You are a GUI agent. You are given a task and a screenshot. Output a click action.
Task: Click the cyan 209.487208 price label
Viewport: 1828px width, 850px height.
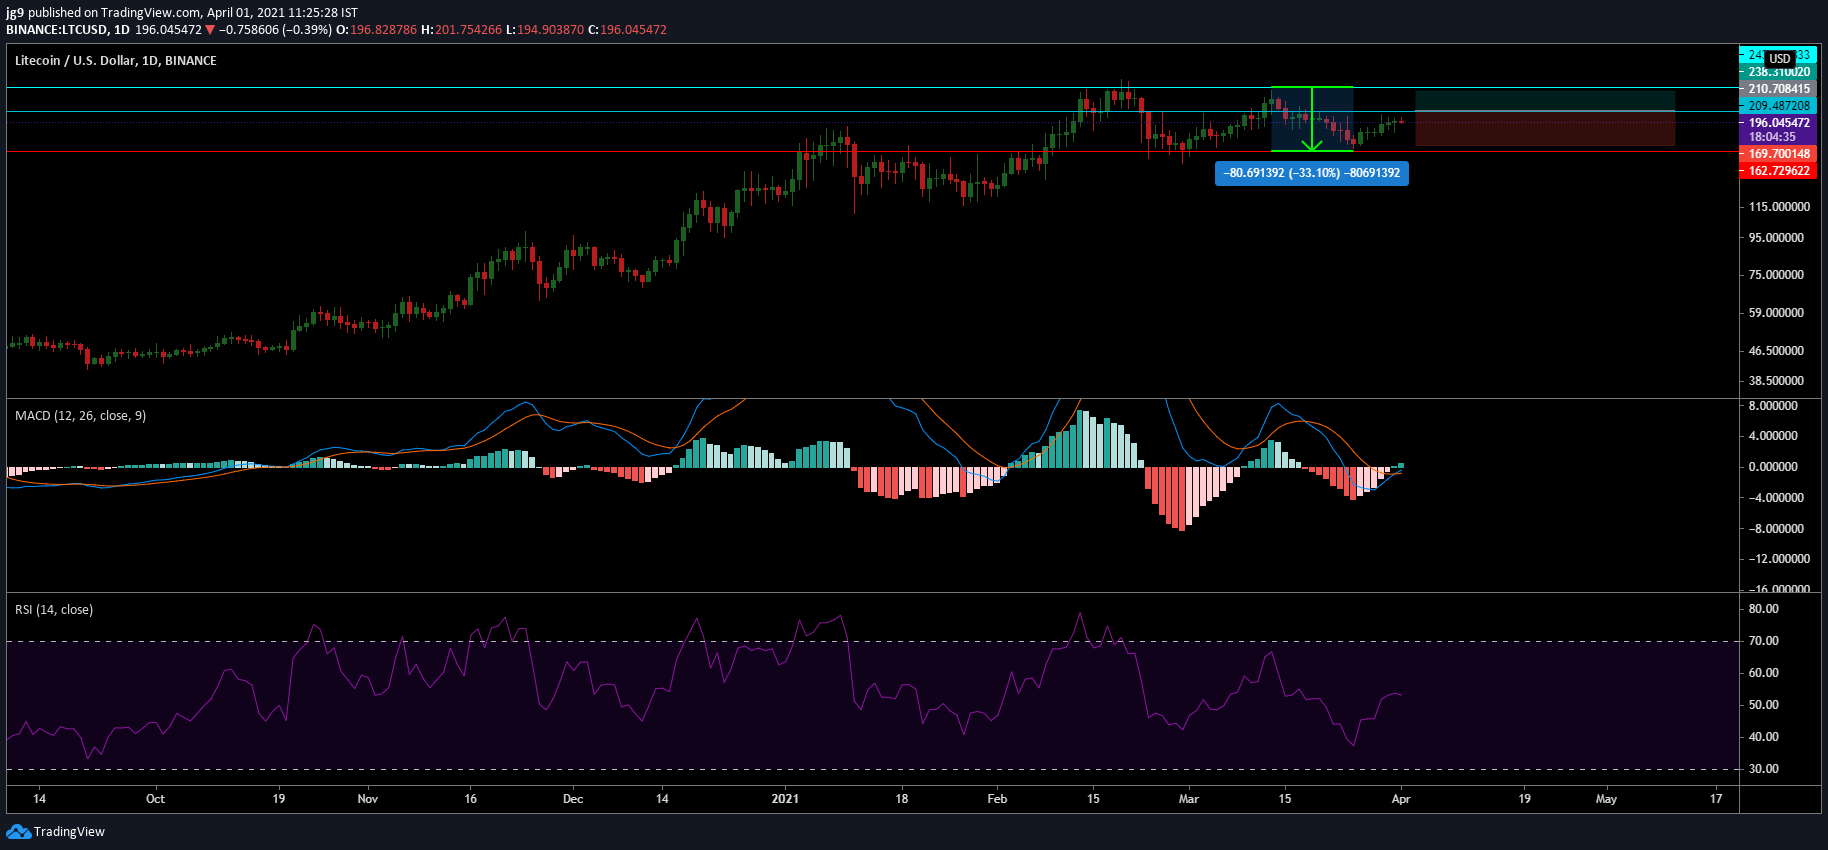(1779, 106)
